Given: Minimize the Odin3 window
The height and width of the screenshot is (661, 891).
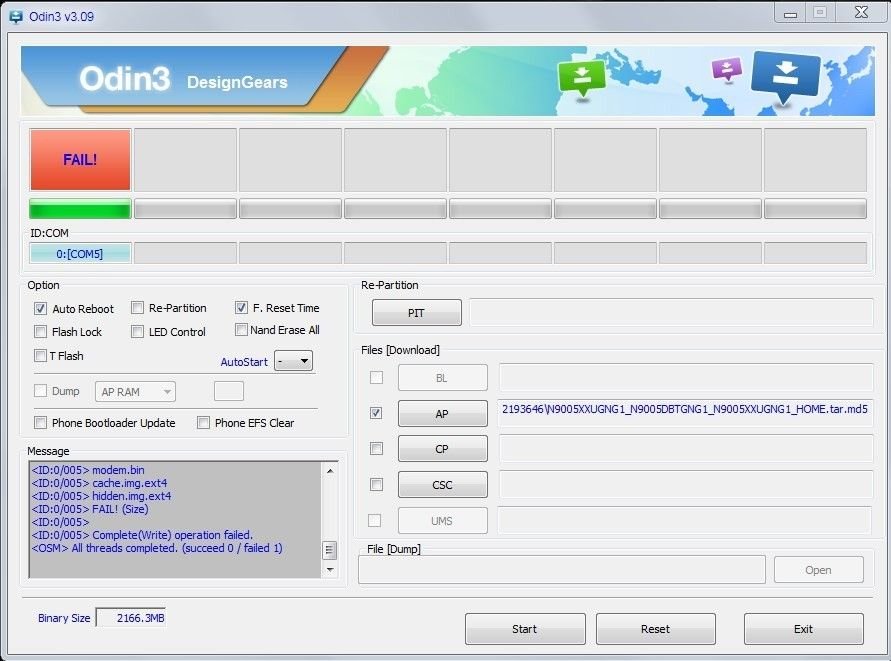Looking at the screenshot, I should pyautogui.click(x=790, y=14).
